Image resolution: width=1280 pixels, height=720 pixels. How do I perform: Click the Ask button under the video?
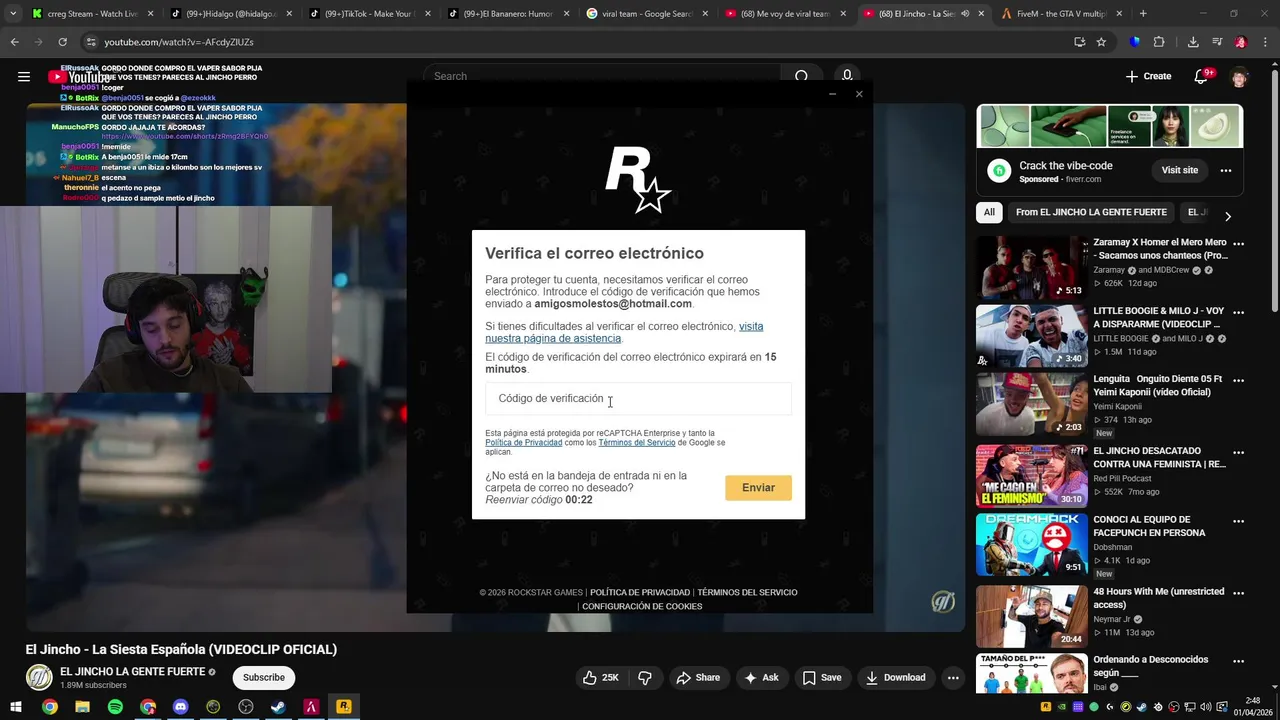(760, 677)
